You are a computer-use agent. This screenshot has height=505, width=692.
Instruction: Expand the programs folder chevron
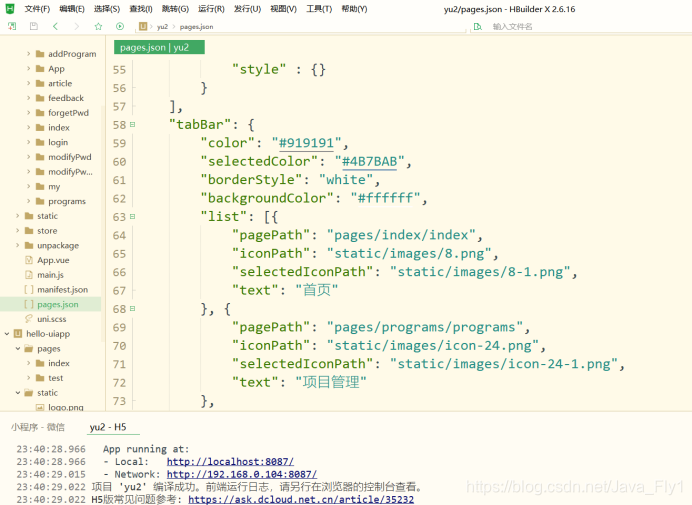(28, 201)
